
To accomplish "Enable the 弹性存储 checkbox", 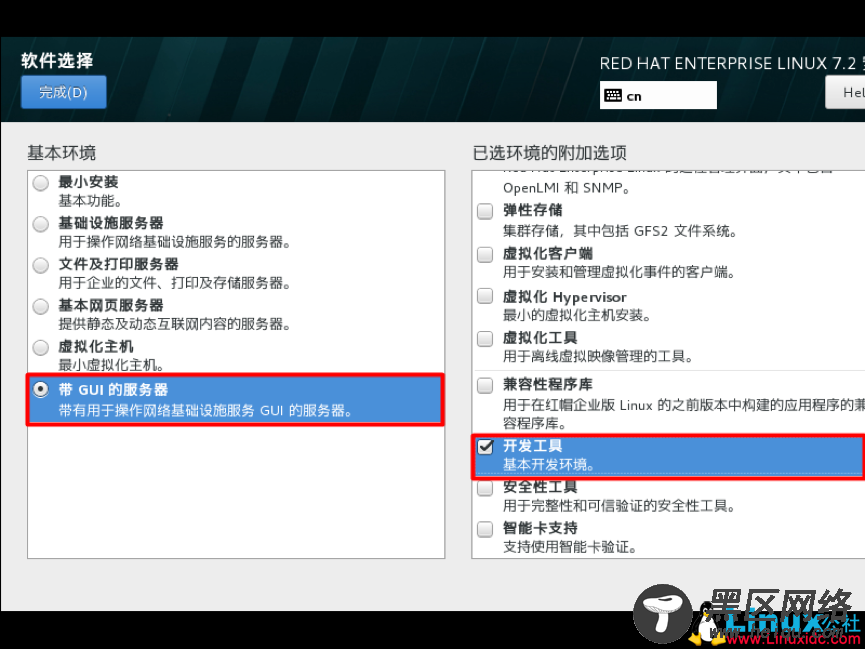I will tap(485, 211).
